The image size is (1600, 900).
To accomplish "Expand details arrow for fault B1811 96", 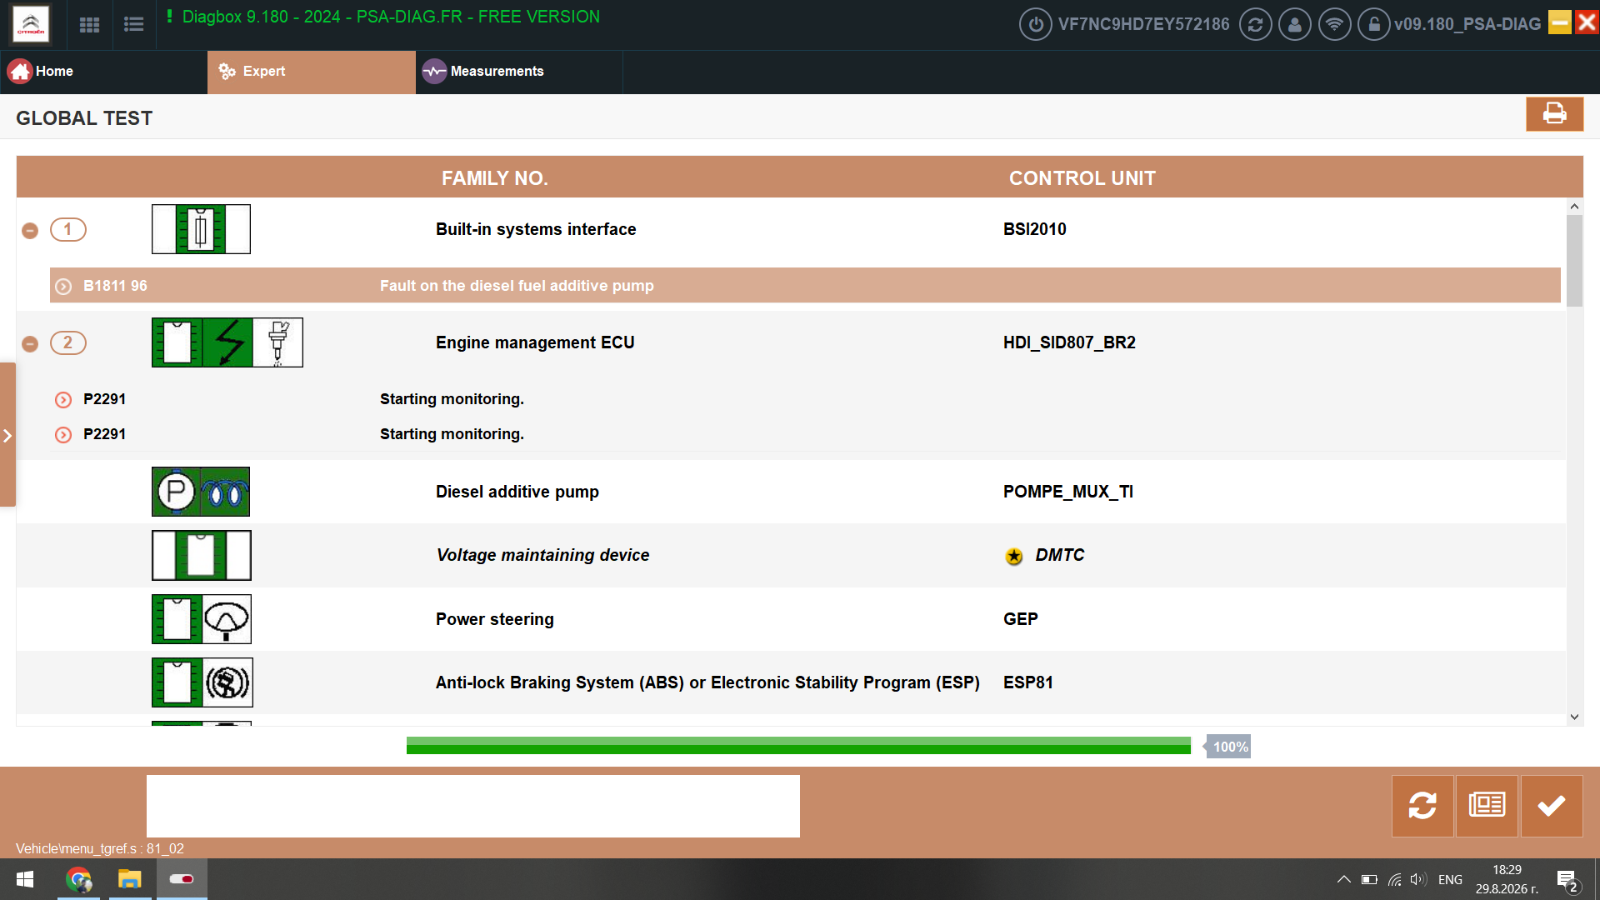I will tap(63, 287).
